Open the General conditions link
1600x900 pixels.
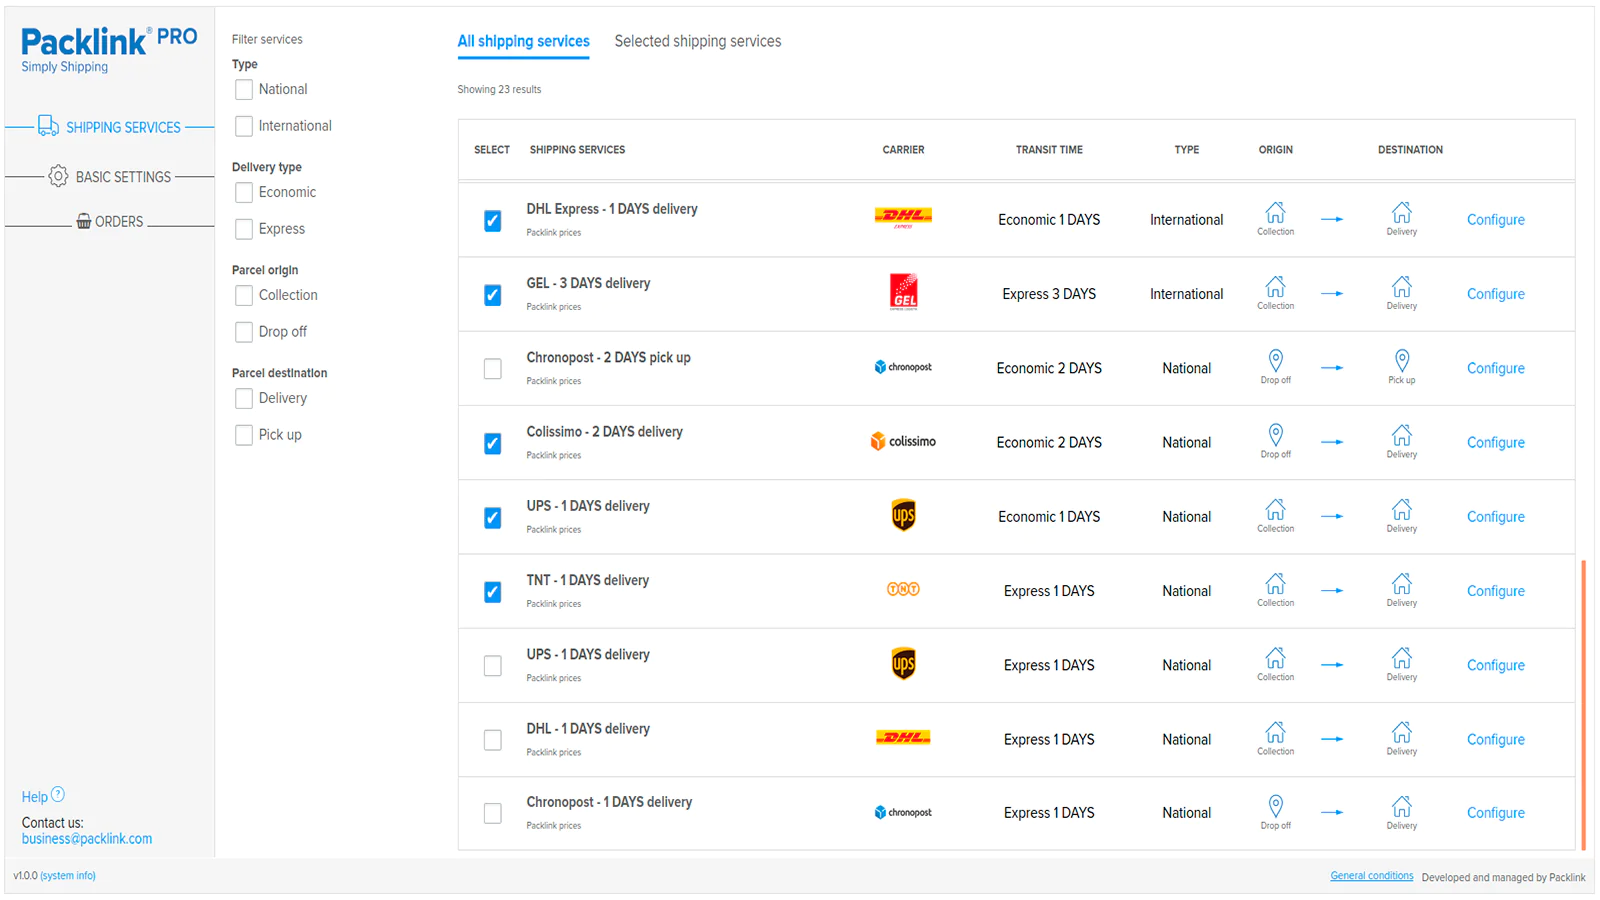1371,876
